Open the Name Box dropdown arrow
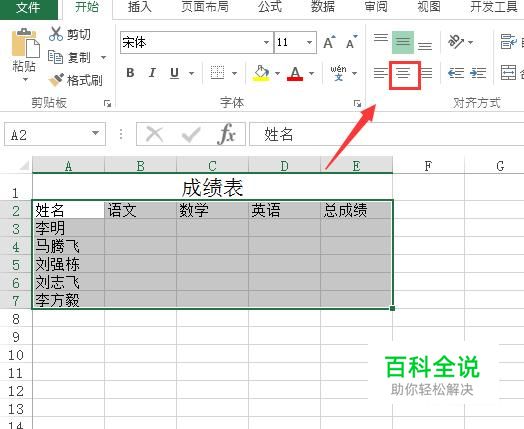The height and width of the screenshot is (429, 524). pyautogui.click(x=96, y=133)
